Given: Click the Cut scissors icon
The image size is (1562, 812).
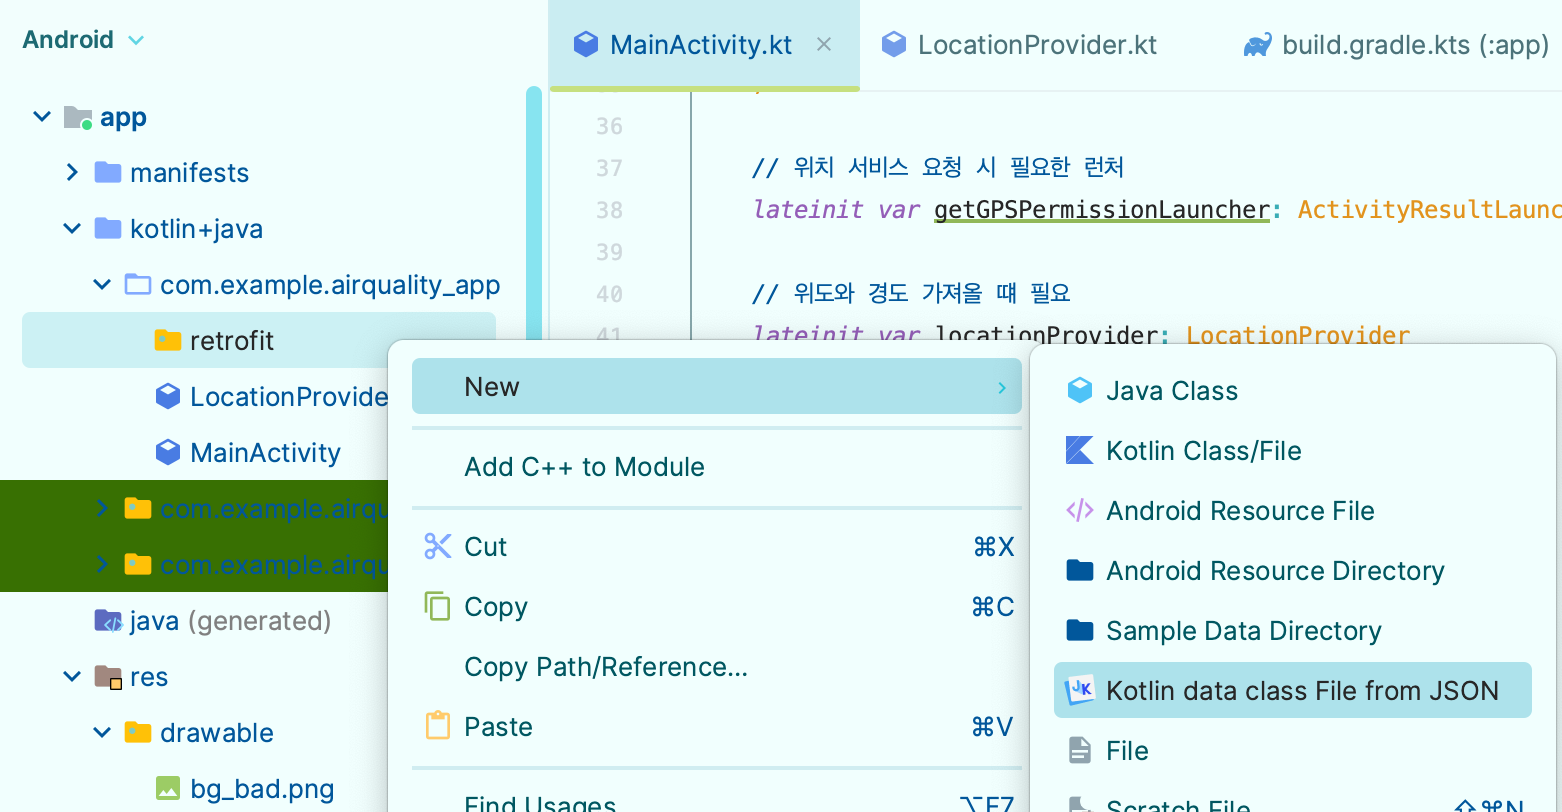Looking at the screenshot, I should pos(438,546).
